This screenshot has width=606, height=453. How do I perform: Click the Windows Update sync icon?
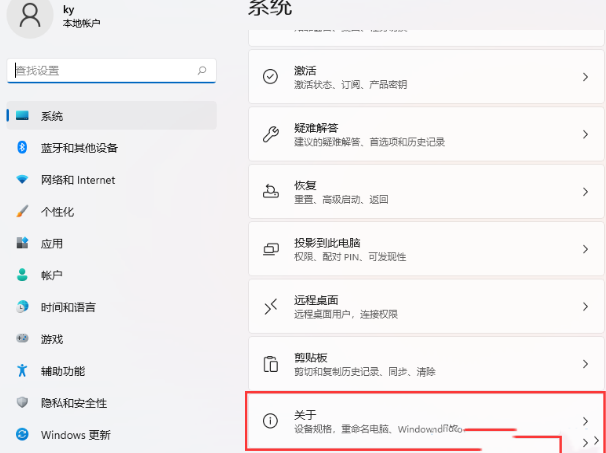pos(21,435)
